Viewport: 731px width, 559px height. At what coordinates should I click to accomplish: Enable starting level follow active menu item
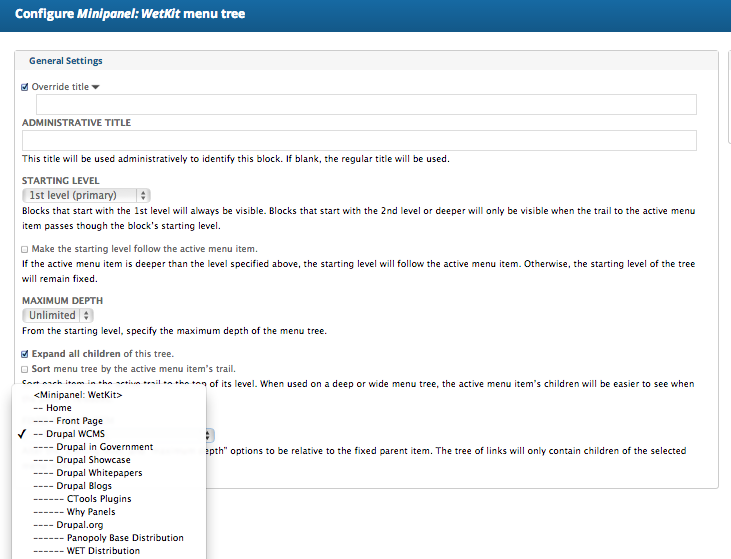(x=25, y=249)
